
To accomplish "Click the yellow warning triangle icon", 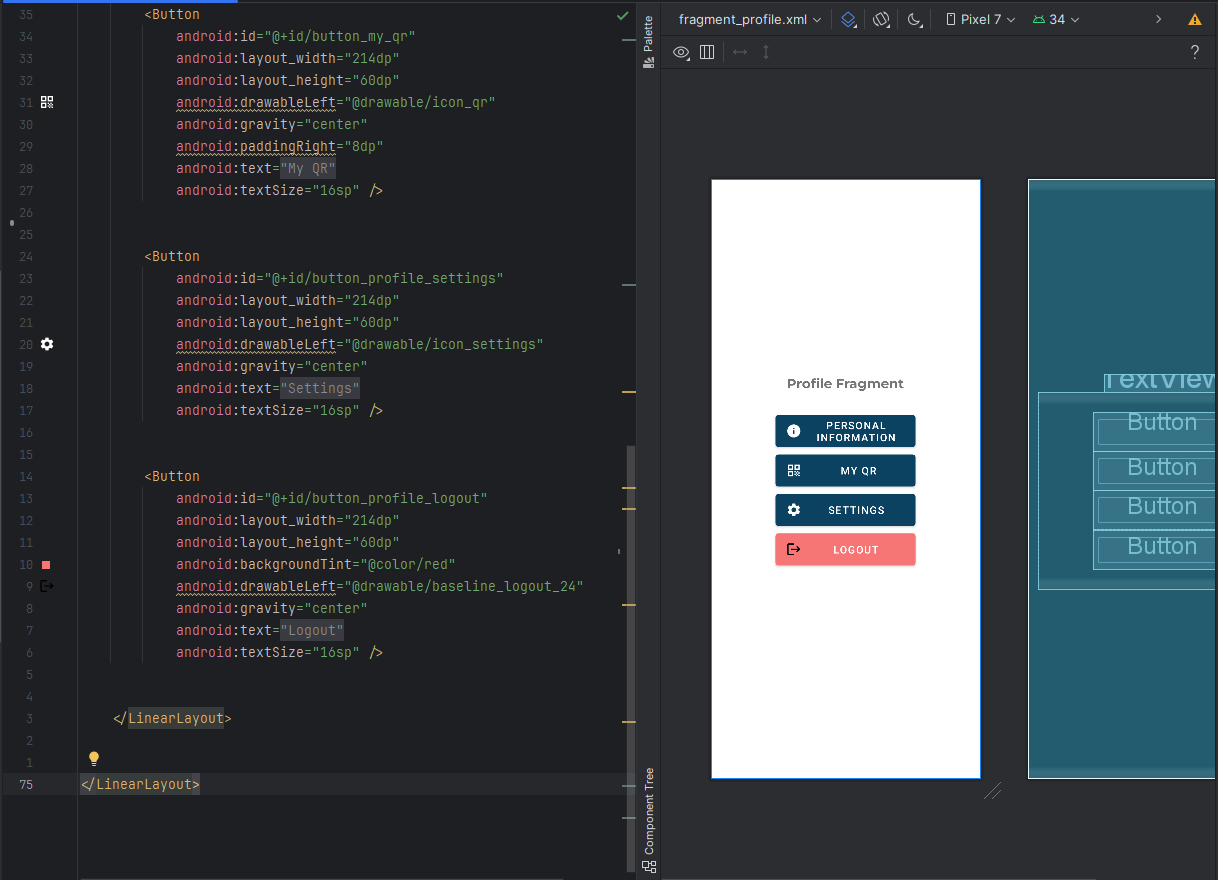I will pos(1195,19).
